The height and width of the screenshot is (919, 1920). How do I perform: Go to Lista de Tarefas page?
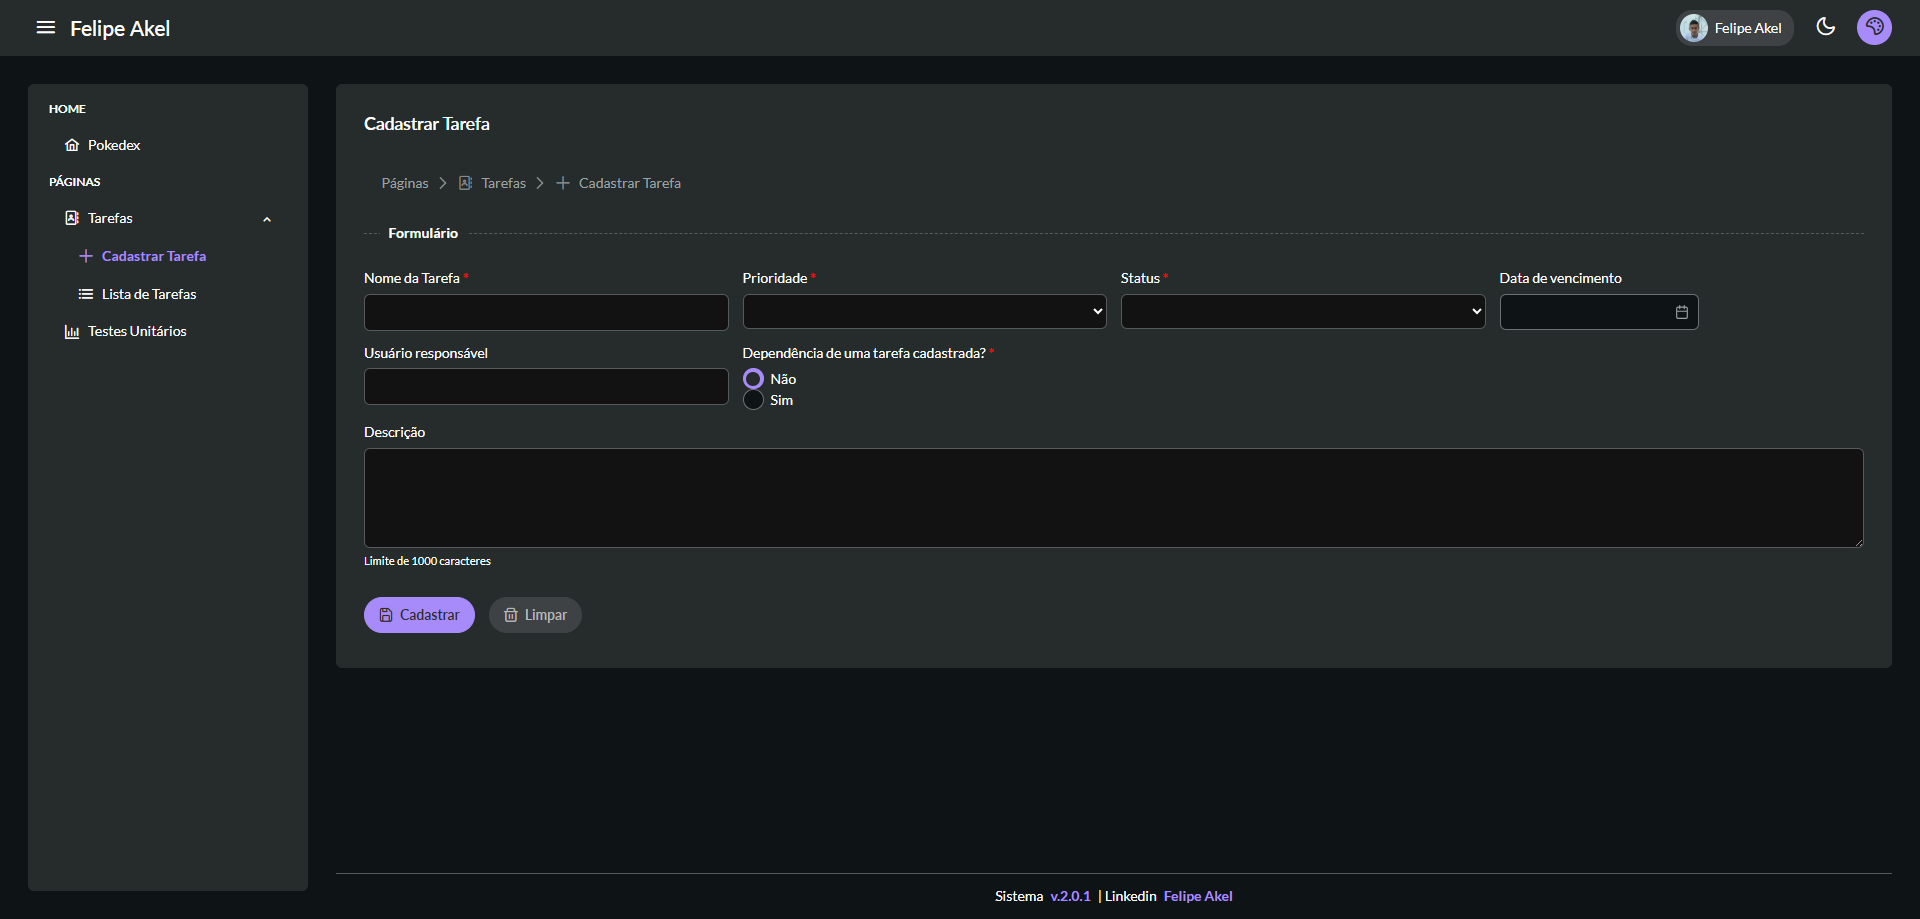click(149, 294)
